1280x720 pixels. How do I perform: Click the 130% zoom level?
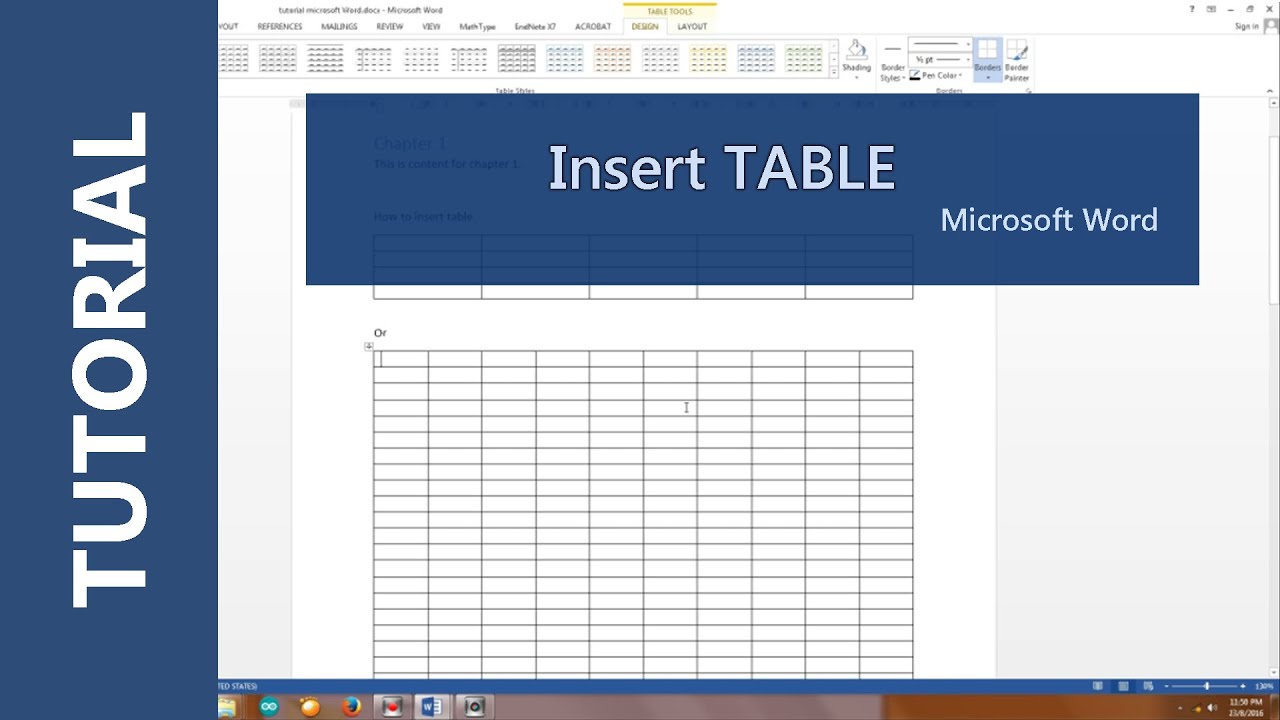1265,686
